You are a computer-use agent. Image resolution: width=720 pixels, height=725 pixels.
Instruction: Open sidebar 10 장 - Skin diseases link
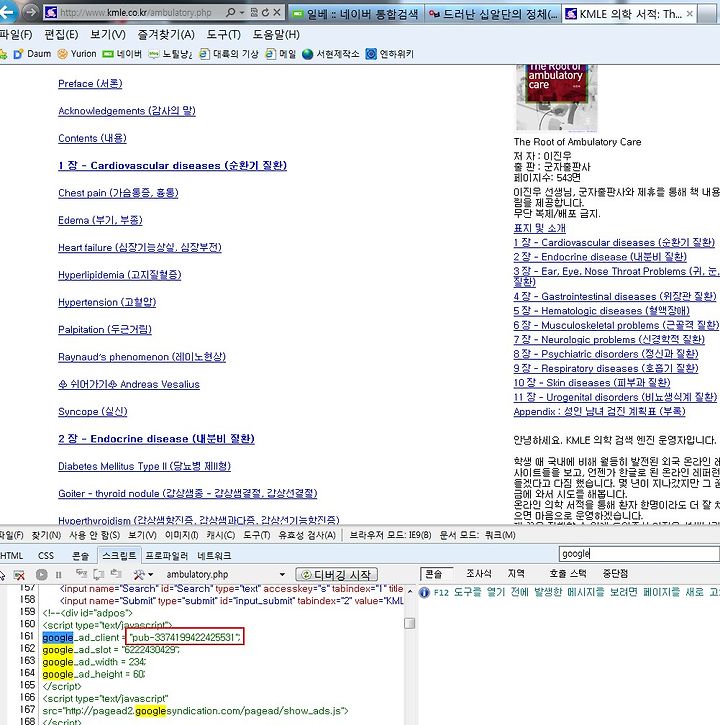591,382
